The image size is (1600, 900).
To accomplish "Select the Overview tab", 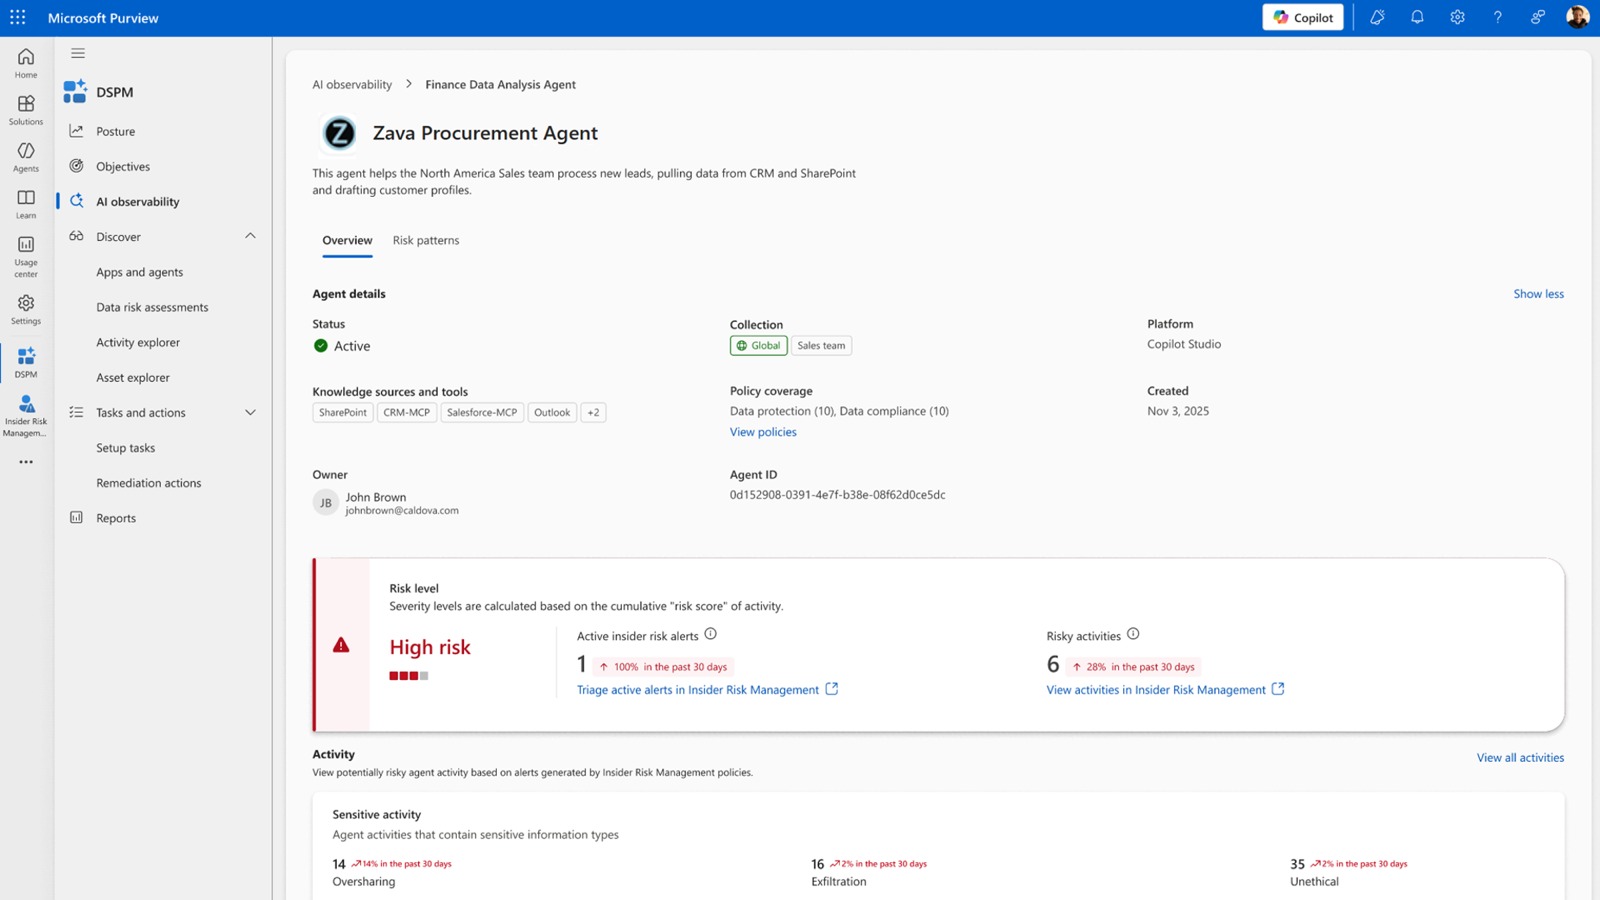I will 347,240.
